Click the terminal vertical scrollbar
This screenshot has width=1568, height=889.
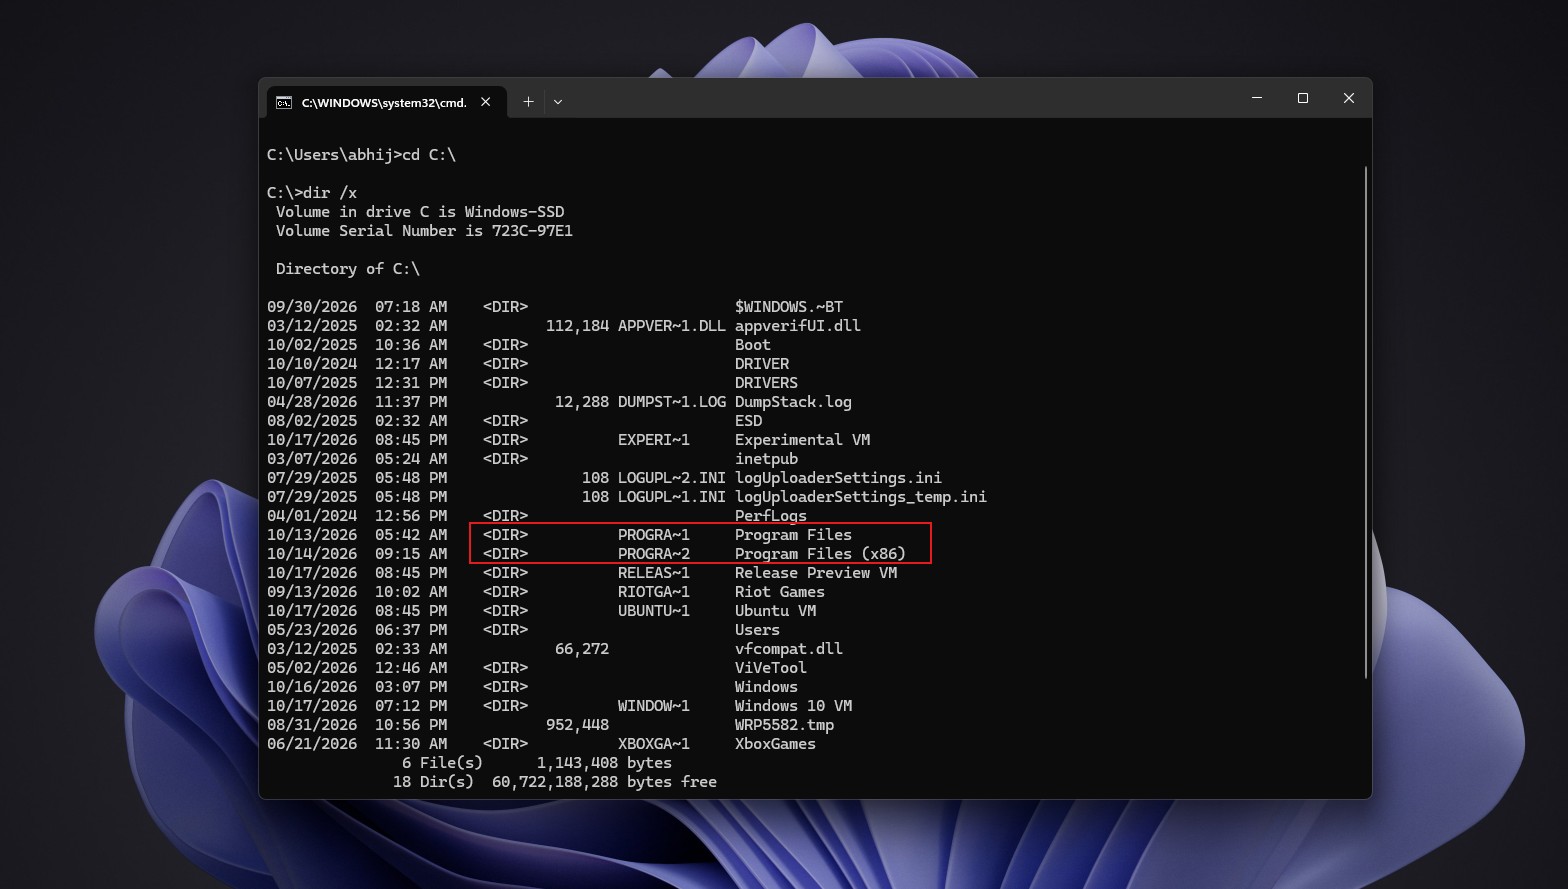tap(1365, 422)
